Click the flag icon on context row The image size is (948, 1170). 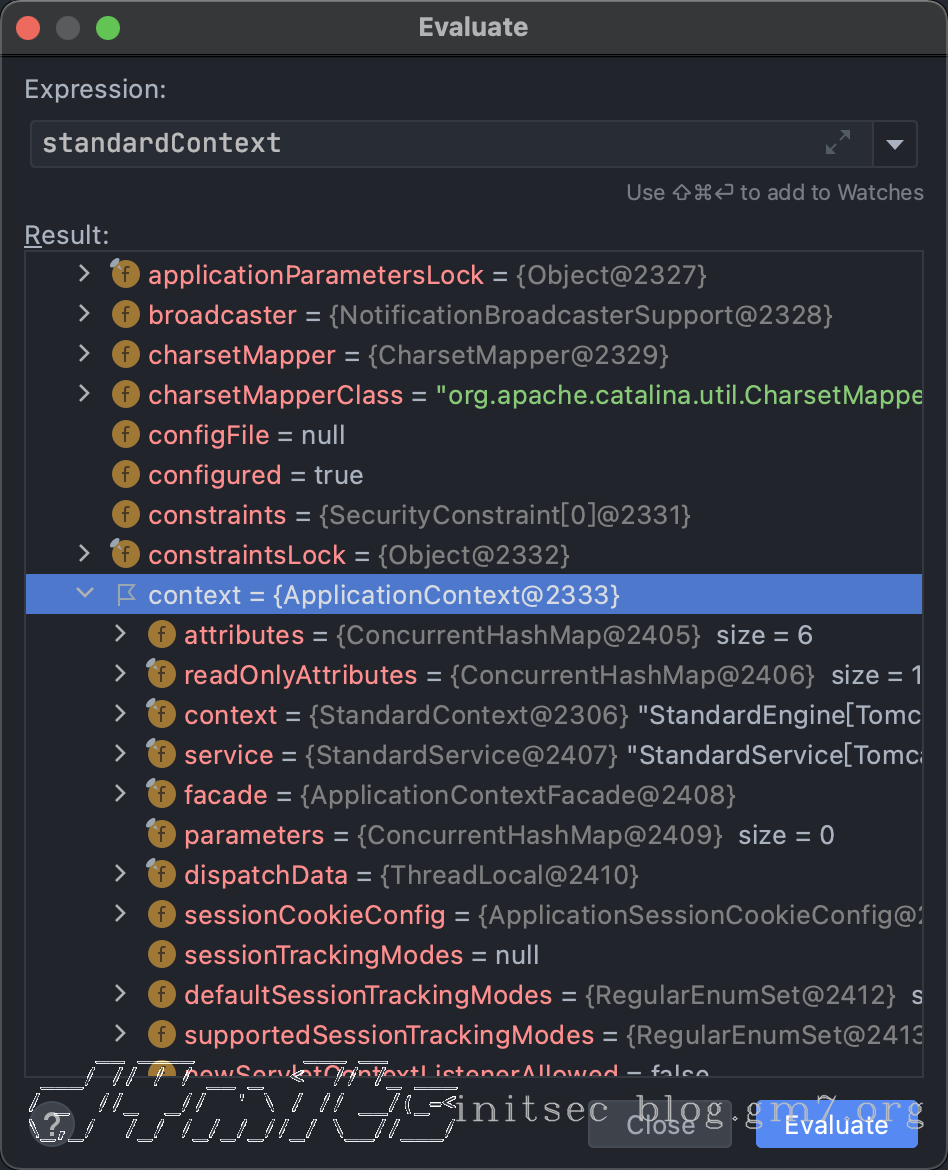(126, 595)
